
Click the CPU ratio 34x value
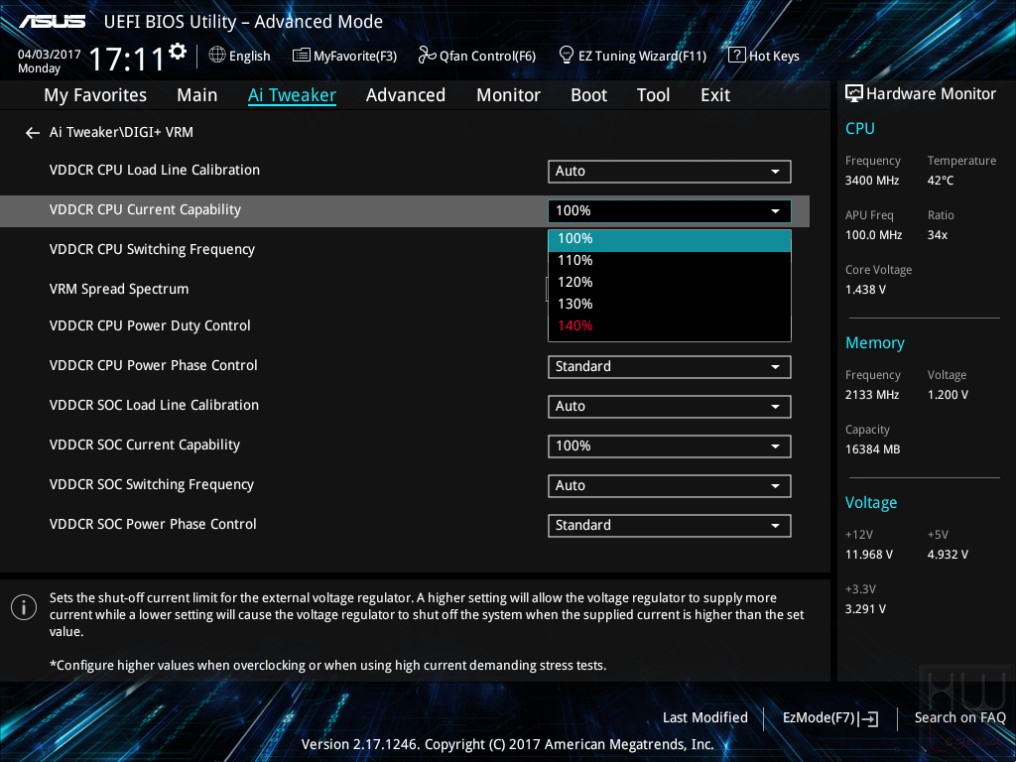pyautogui.click(x=937, y=235)
